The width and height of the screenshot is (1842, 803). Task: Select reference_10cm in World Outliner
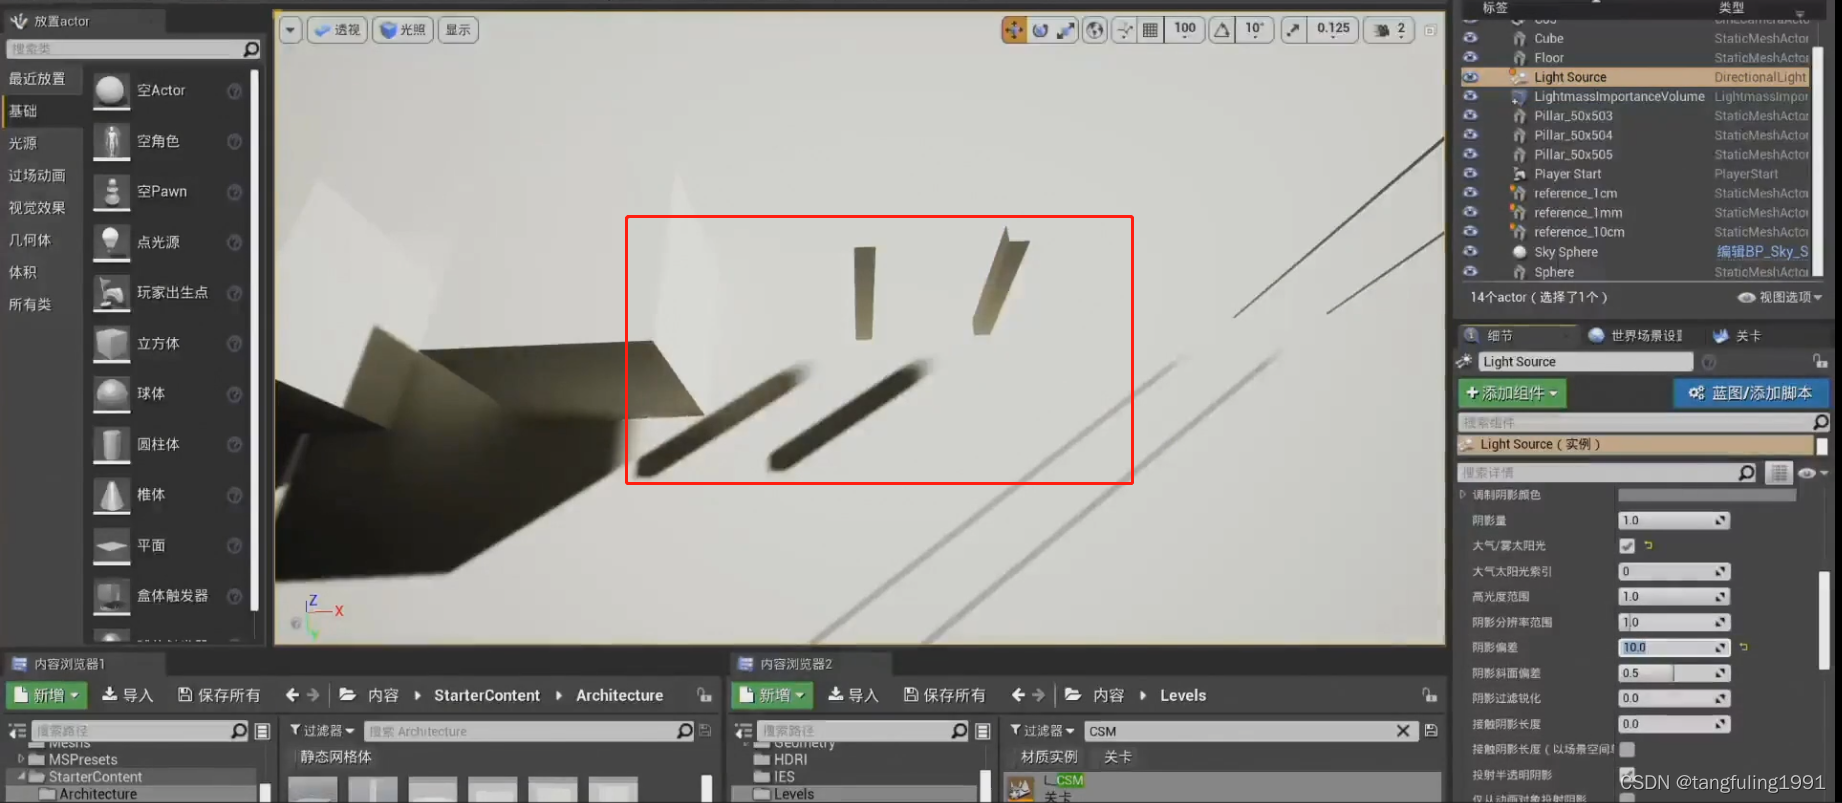pos(1579,232)
